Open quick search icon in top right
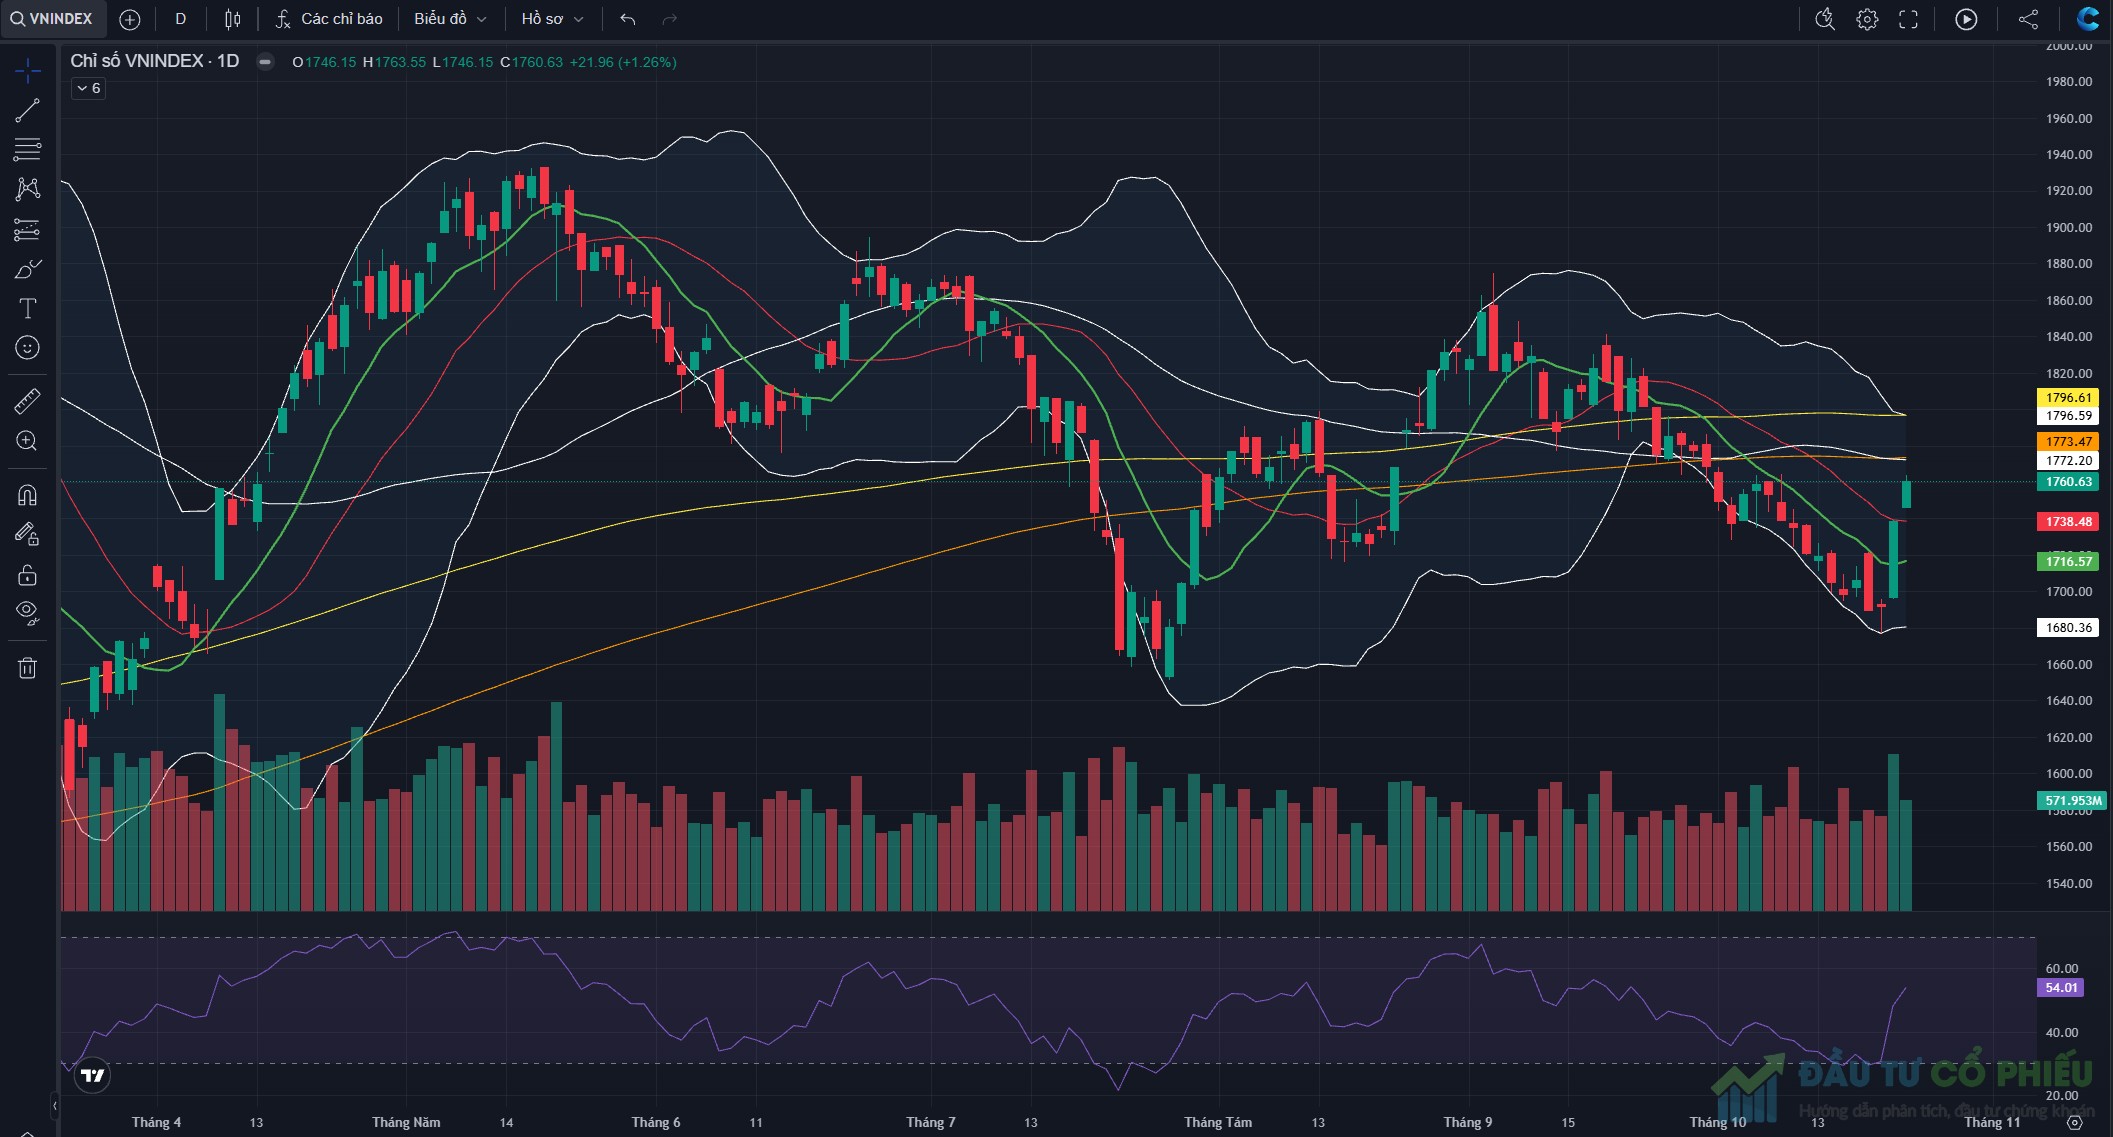The height and width of the screenshot is (1137, 2113). 1825,19
